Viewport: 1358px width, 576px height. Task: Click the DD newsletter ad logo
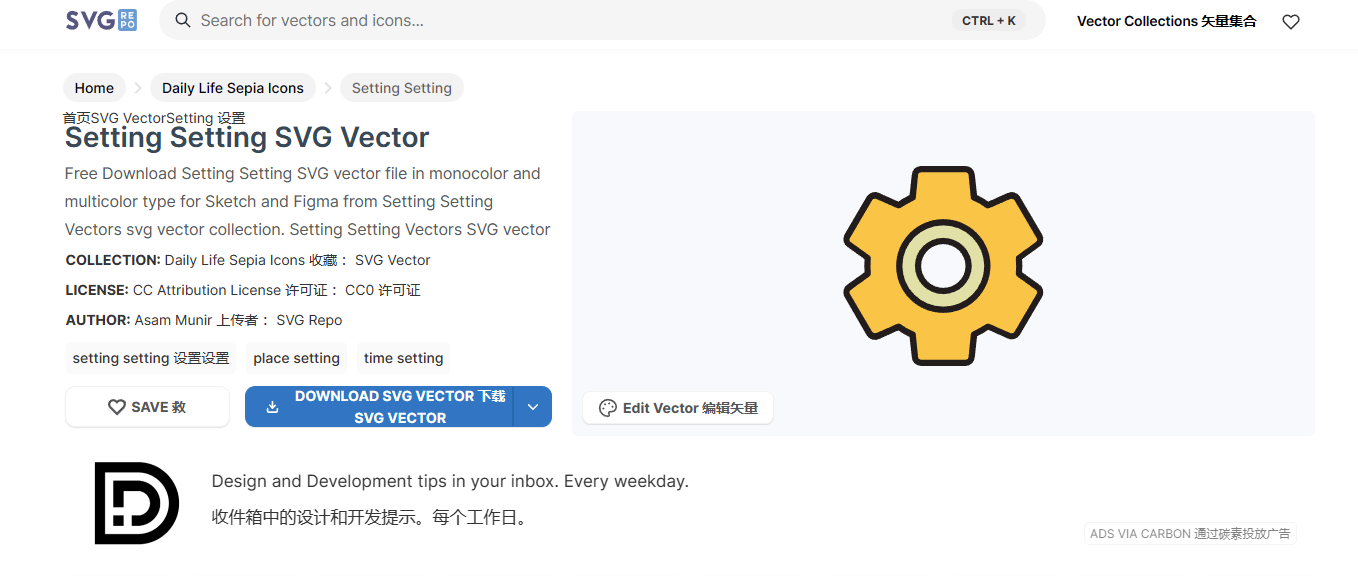[136, 503]
